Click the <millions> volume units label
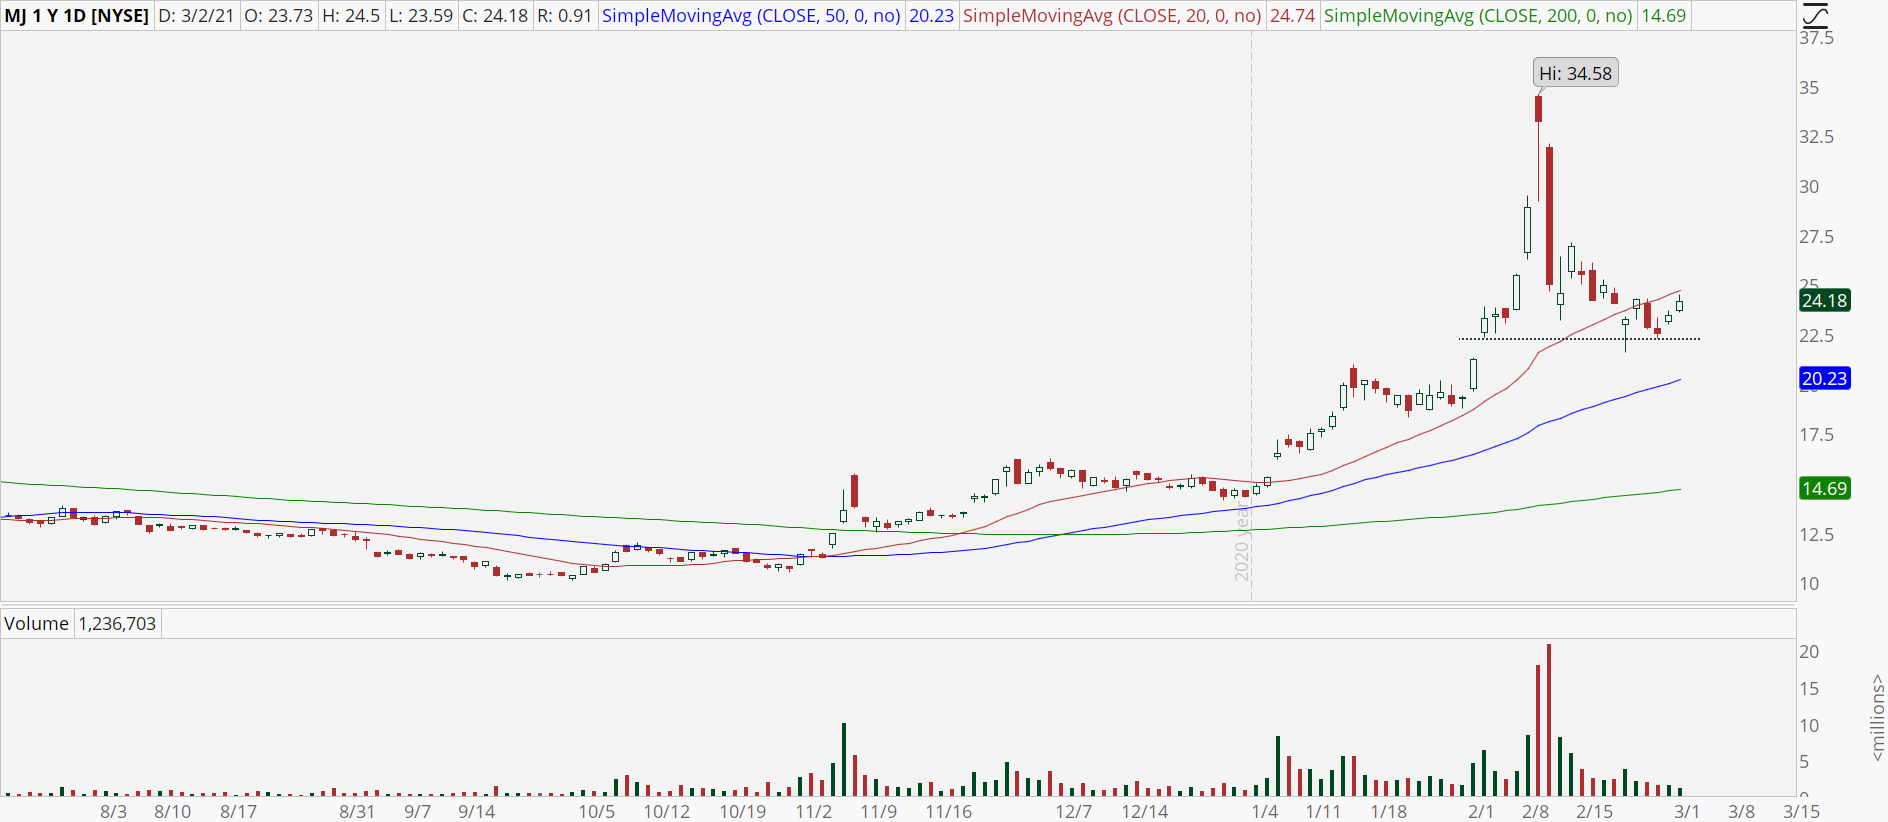The height and width of the screenshot is (822, 1888). coord(1877,717)
